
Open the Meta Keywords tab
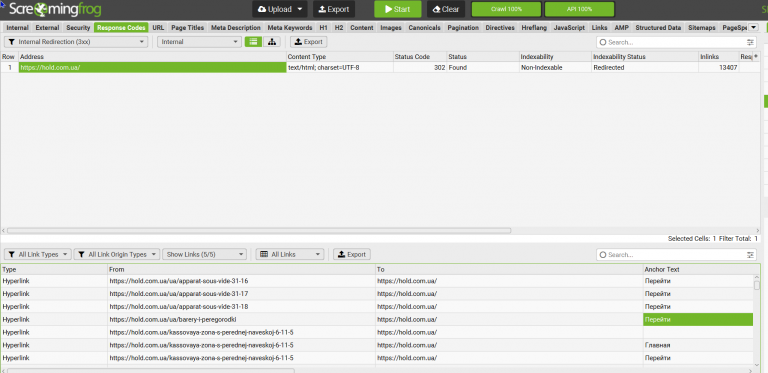coord(290,28)
